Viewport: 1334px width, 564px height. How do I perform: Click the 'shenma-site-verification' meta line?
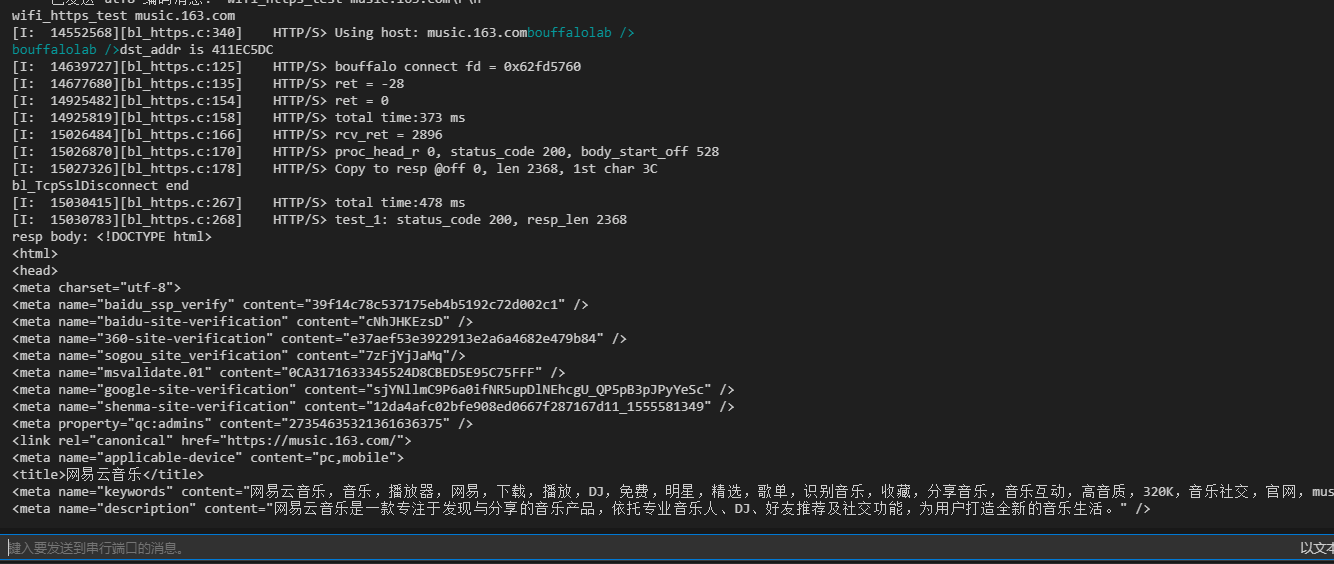pos(373,407)
